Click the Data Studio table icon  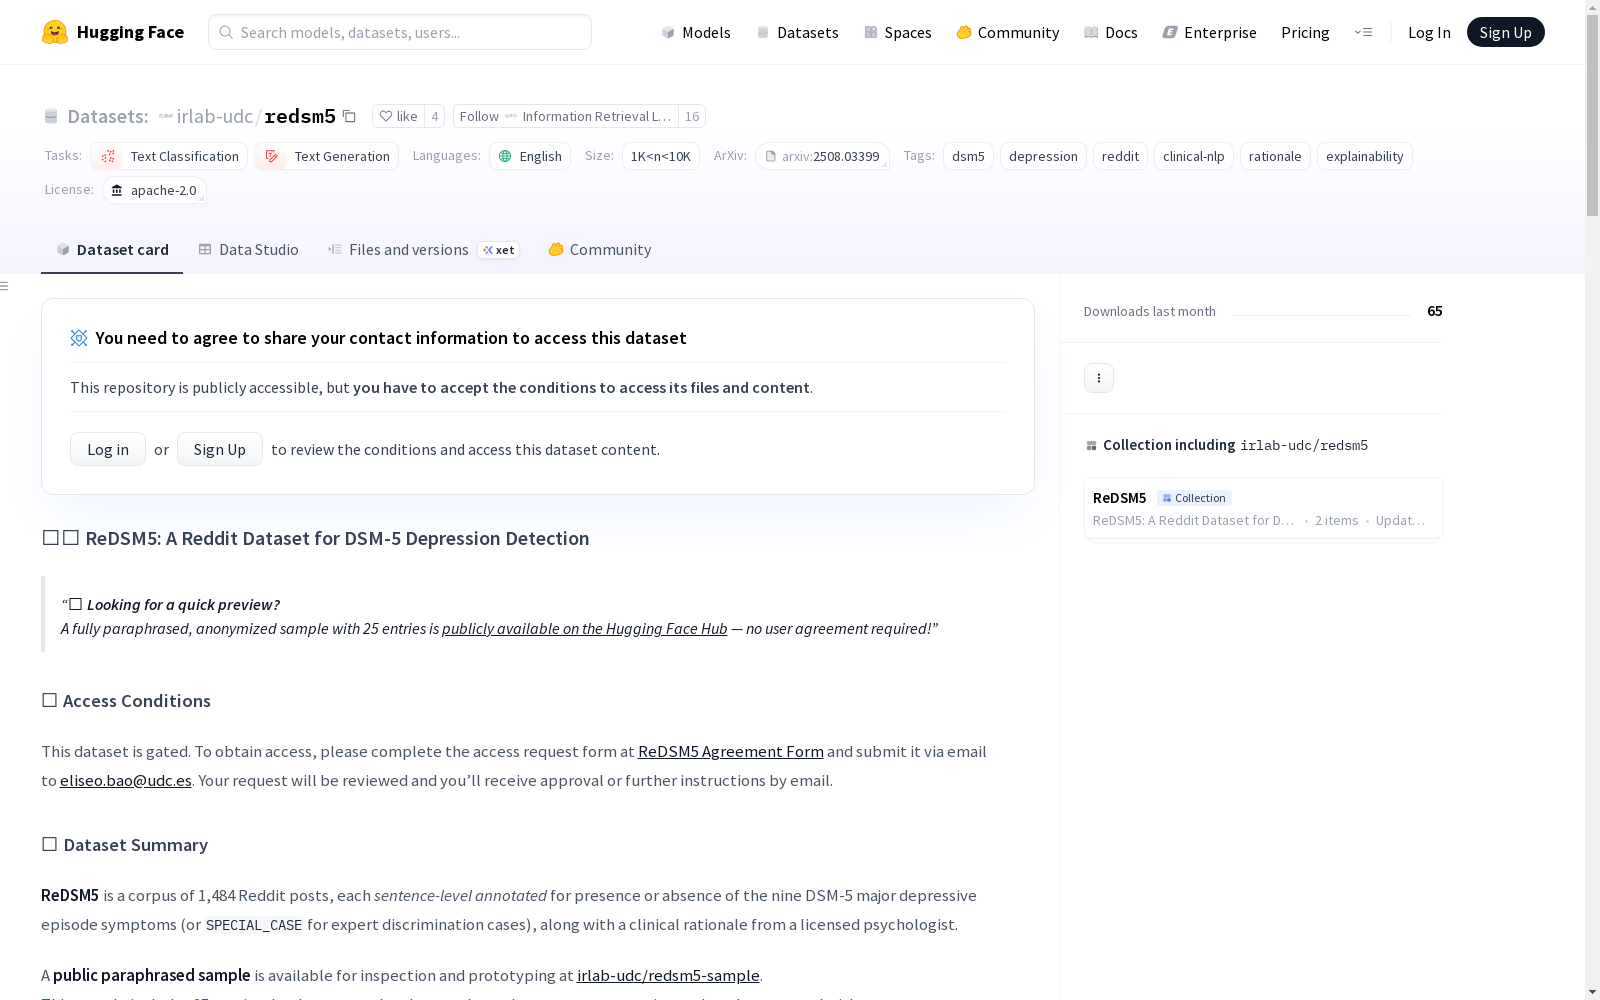[205, 249]
